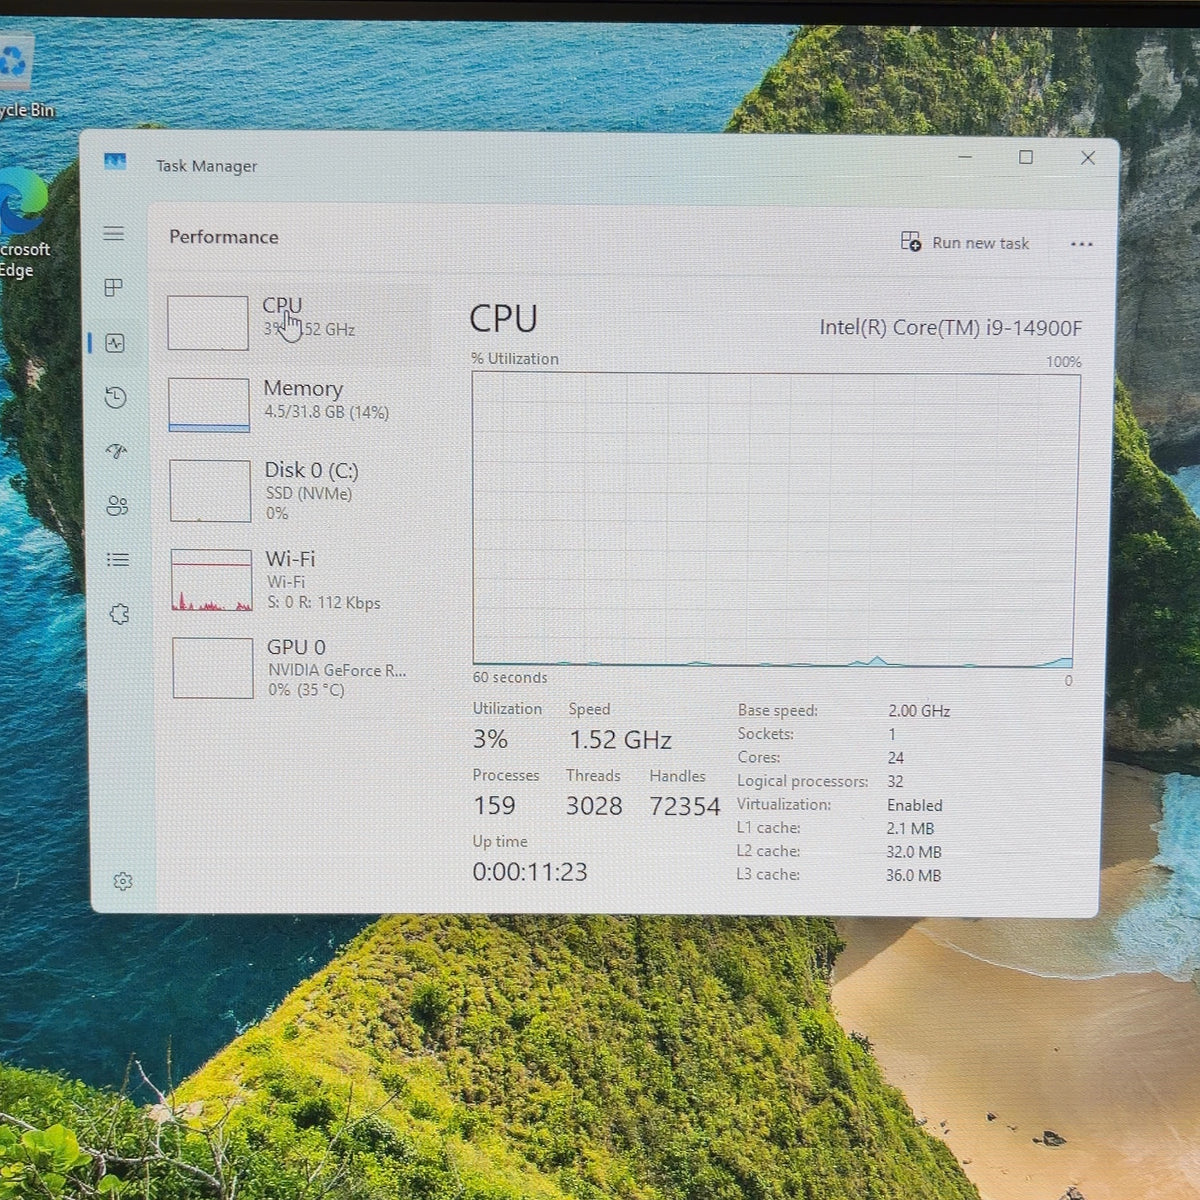The height and width of the screenshot is (1200, 1200).
Task: Open the Startup apps page icon
Action: pyautogui.click(x=117, y=451)
